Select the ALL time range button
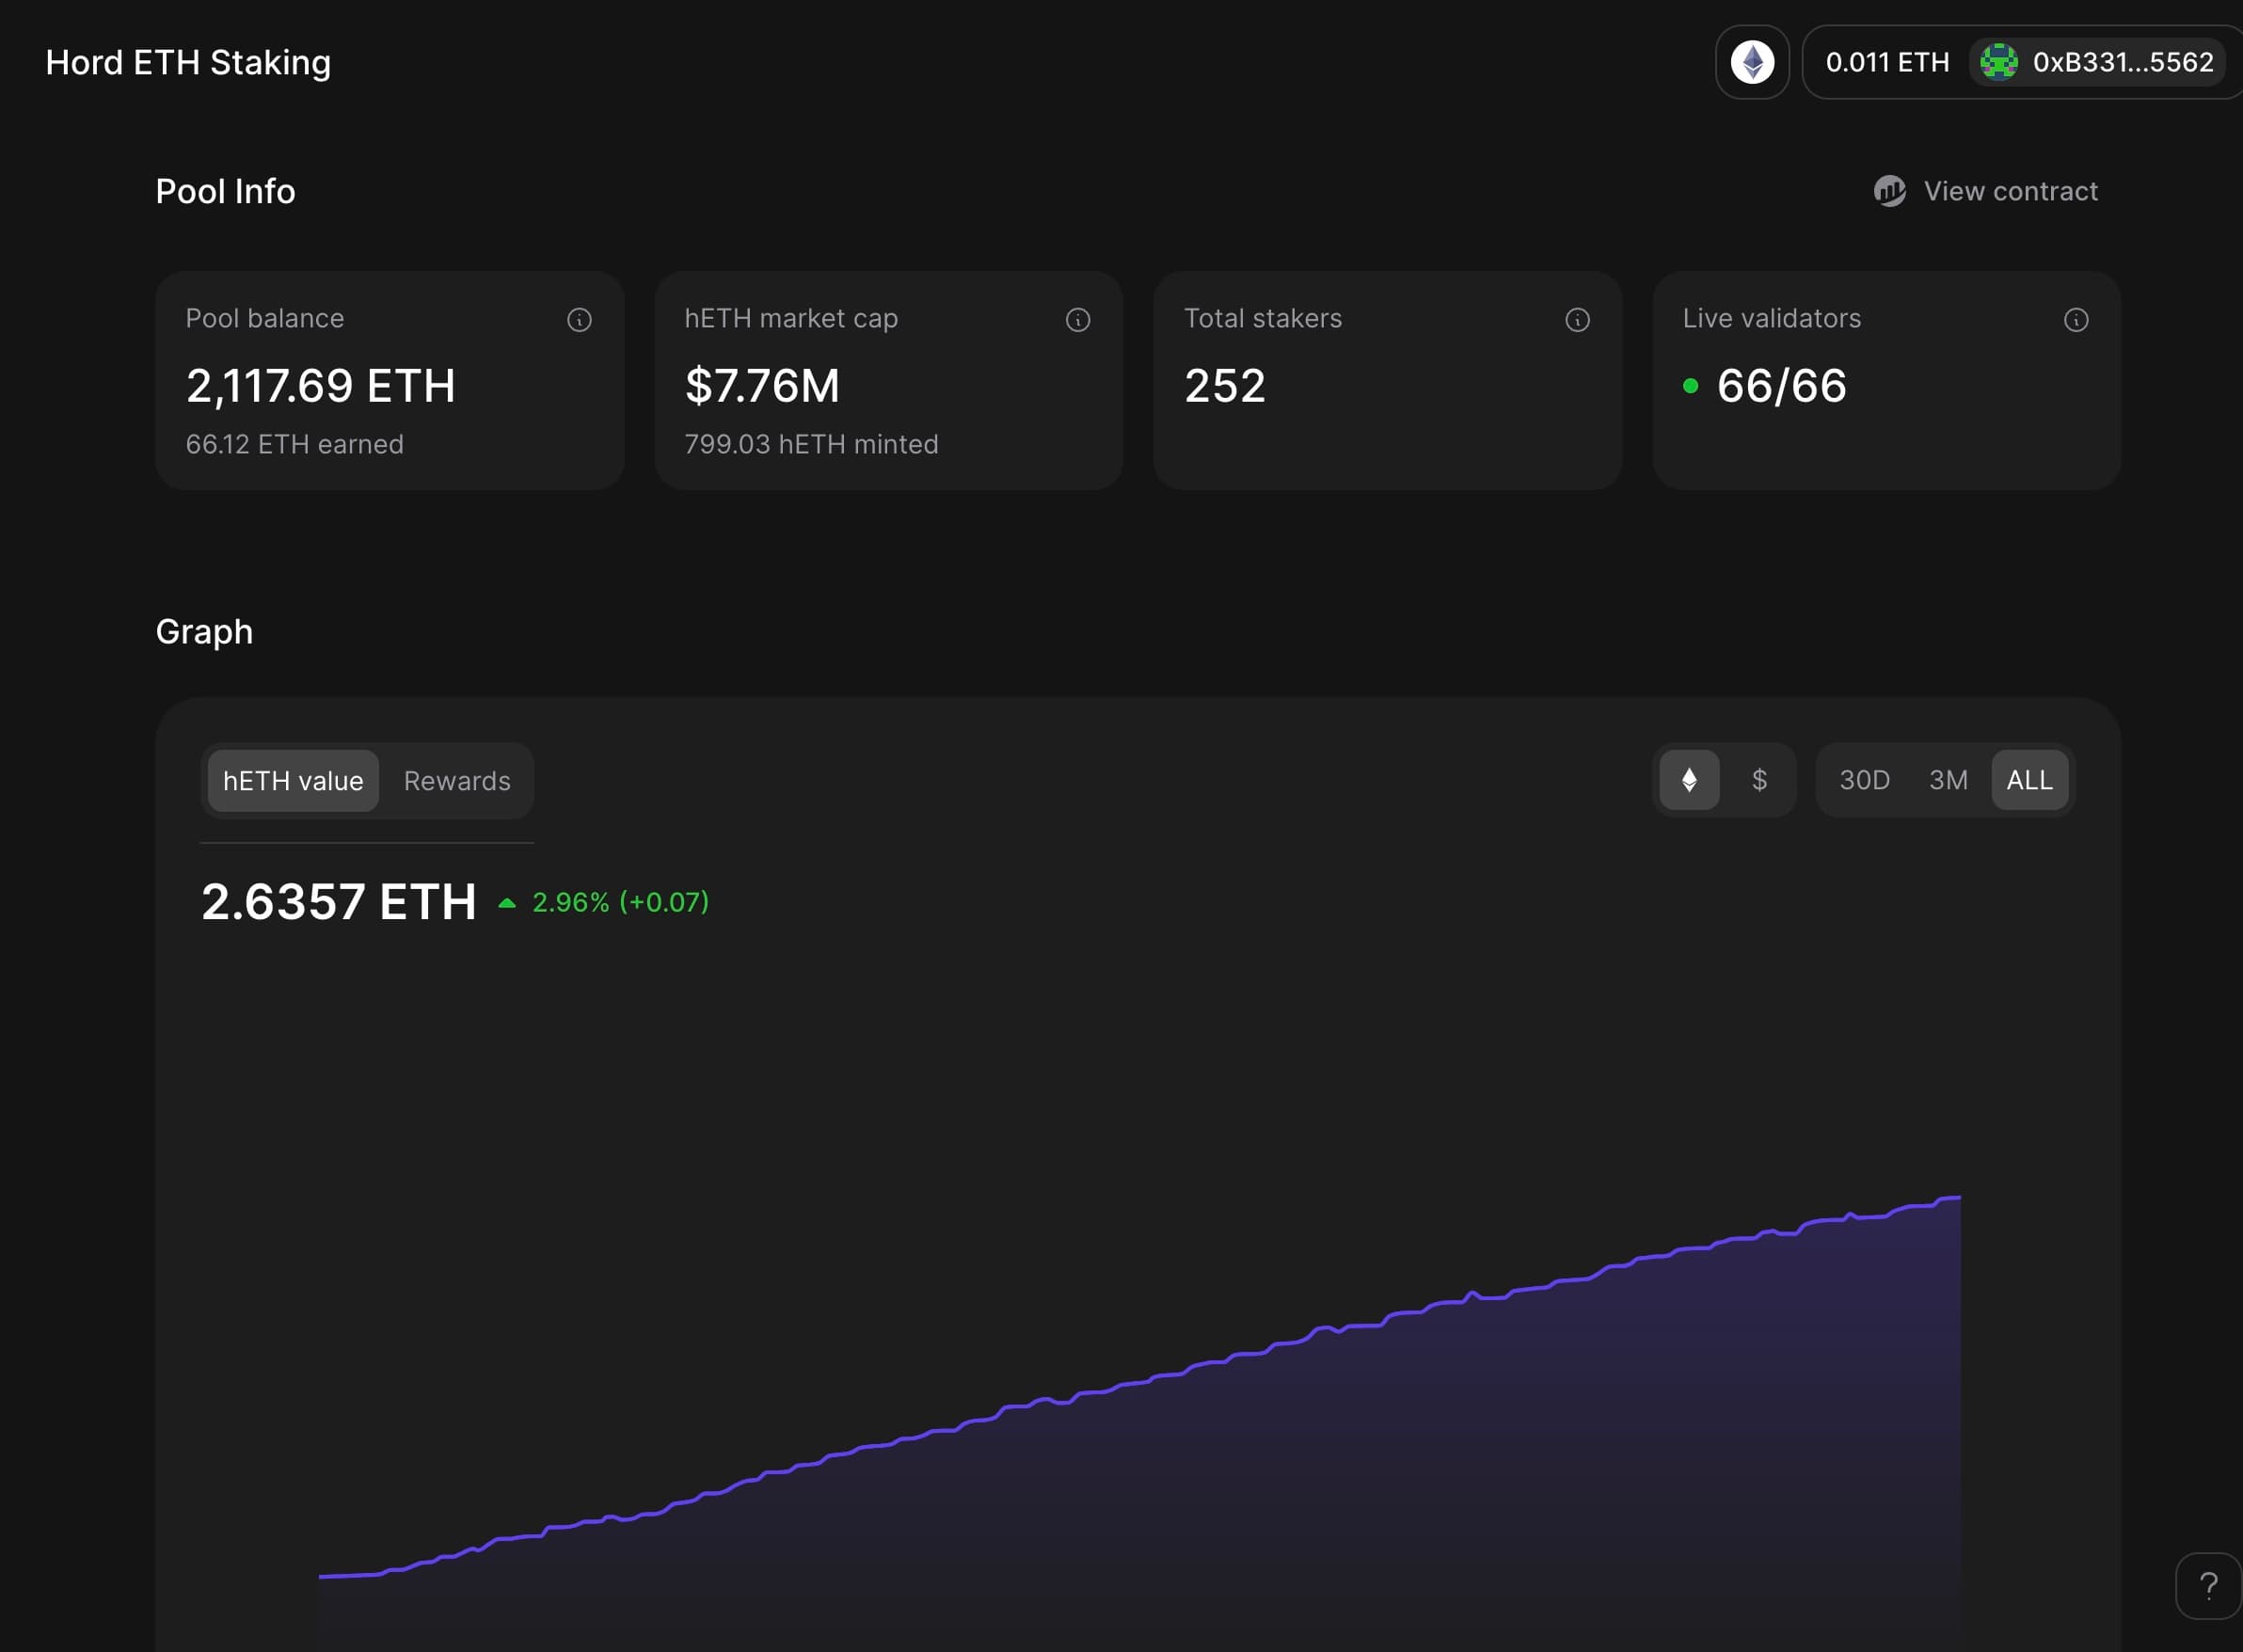Screen dimensions: 2243x1652 click(x=2030, y=780)
